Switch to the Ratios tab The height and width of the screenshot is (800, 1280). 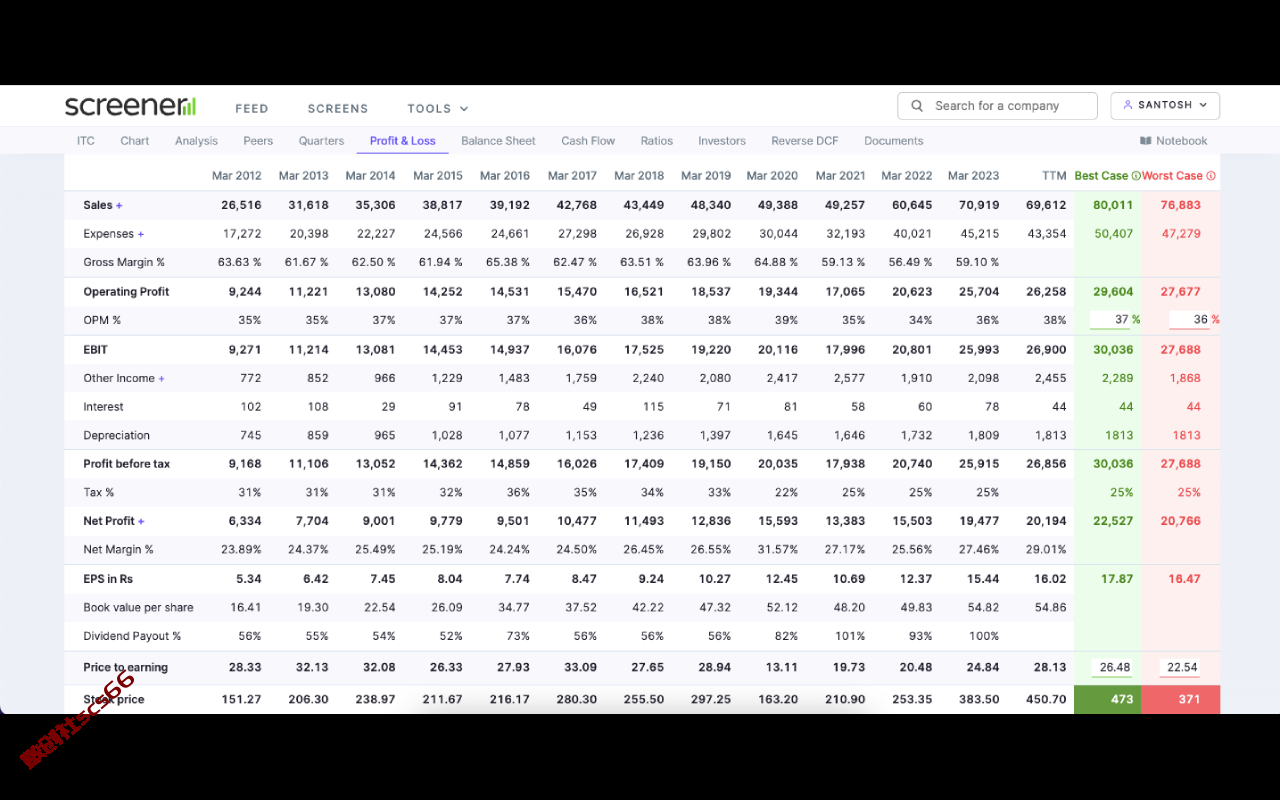coord(657,141)
